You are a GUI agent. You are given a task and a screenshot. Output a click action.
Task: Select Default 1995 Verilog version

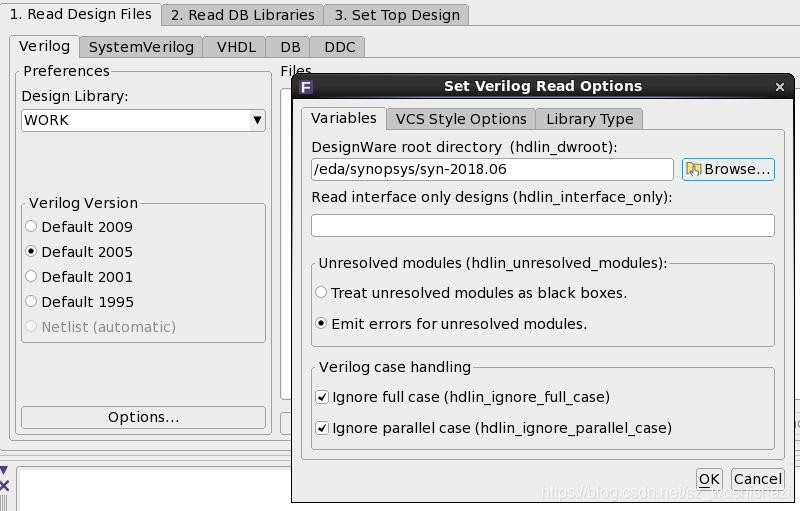(x=32, y=302)
